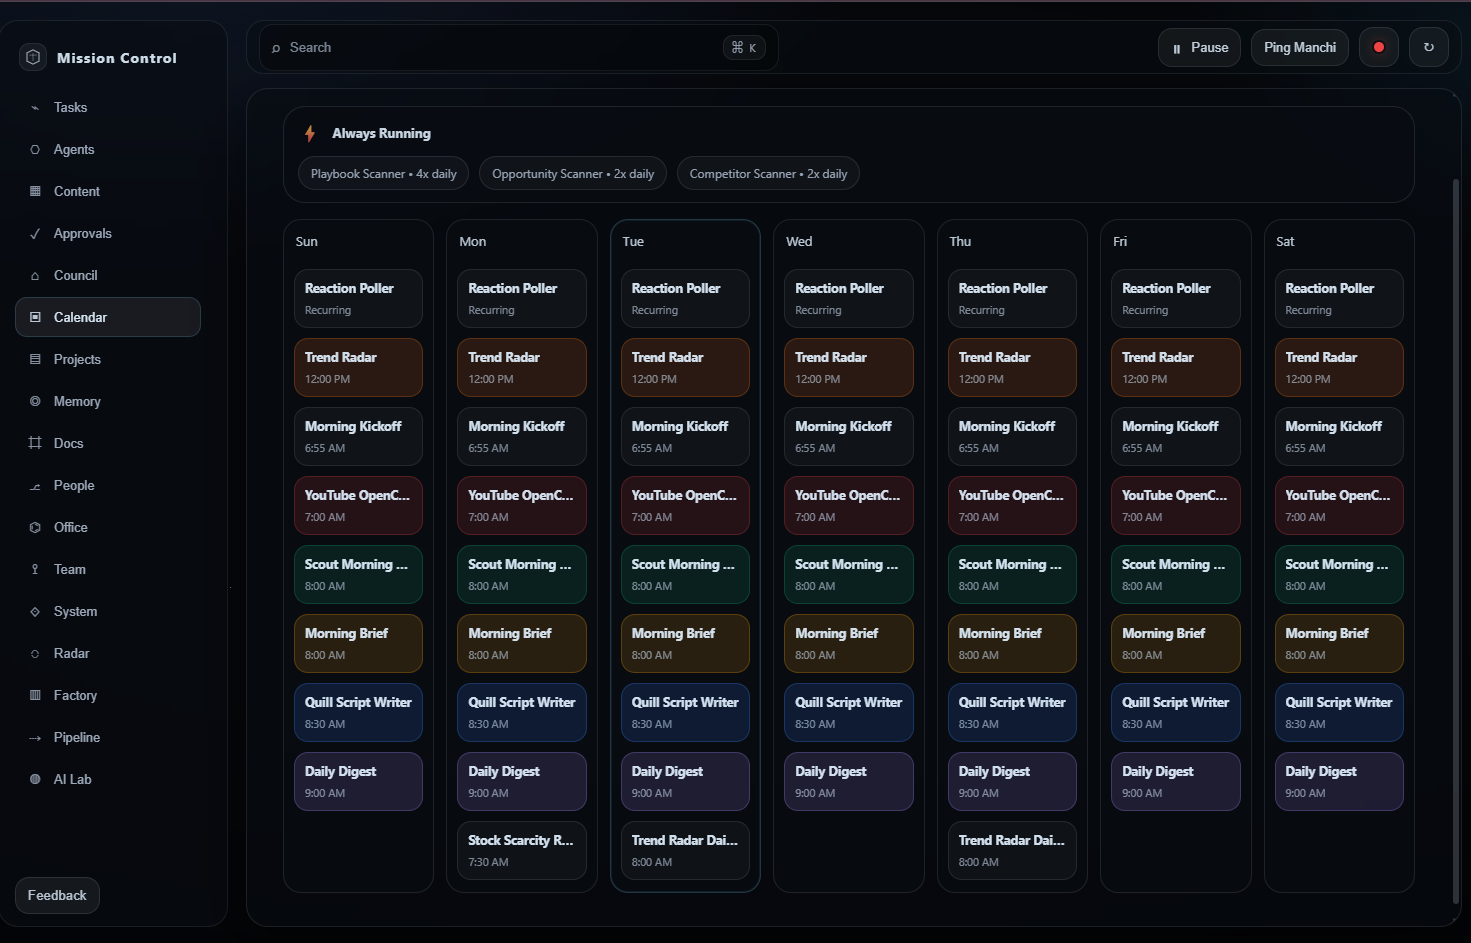Switch to the Projects section
Viewport: 1471px width, 943px height.
pos(78,359)
